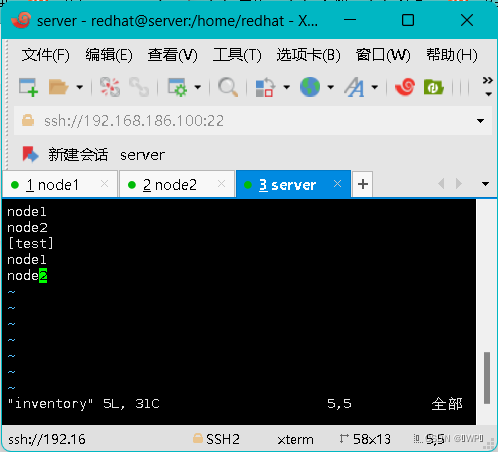Image resolution: width=498 pixels, height=452 pixels.
Task: Click the SSH2 lock icon in status bar
Action: click(x=198, y=438)
